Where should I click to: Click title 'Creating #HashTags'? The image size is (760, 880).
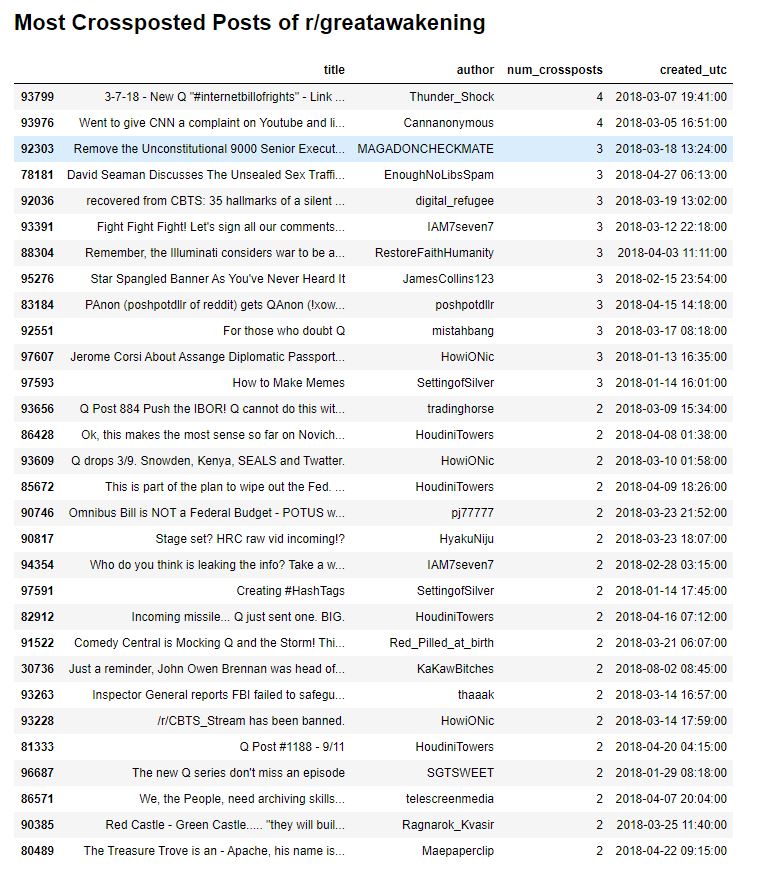290,591
